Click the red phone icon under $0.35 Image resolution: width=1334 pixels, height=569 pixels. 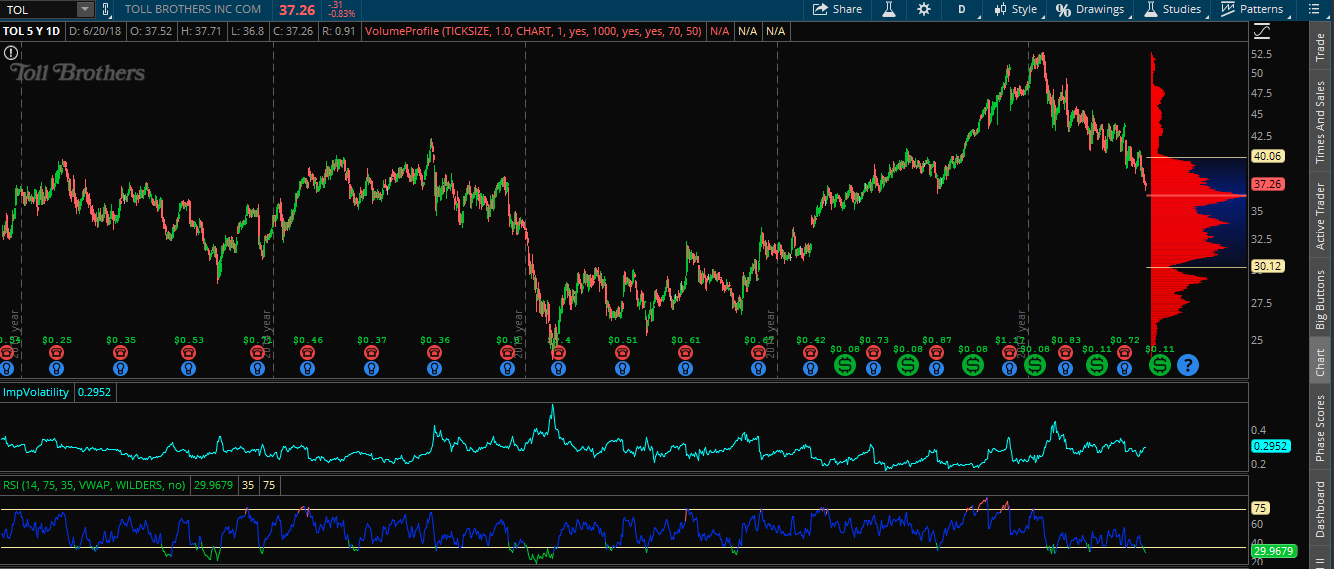(x=121, y=352)
